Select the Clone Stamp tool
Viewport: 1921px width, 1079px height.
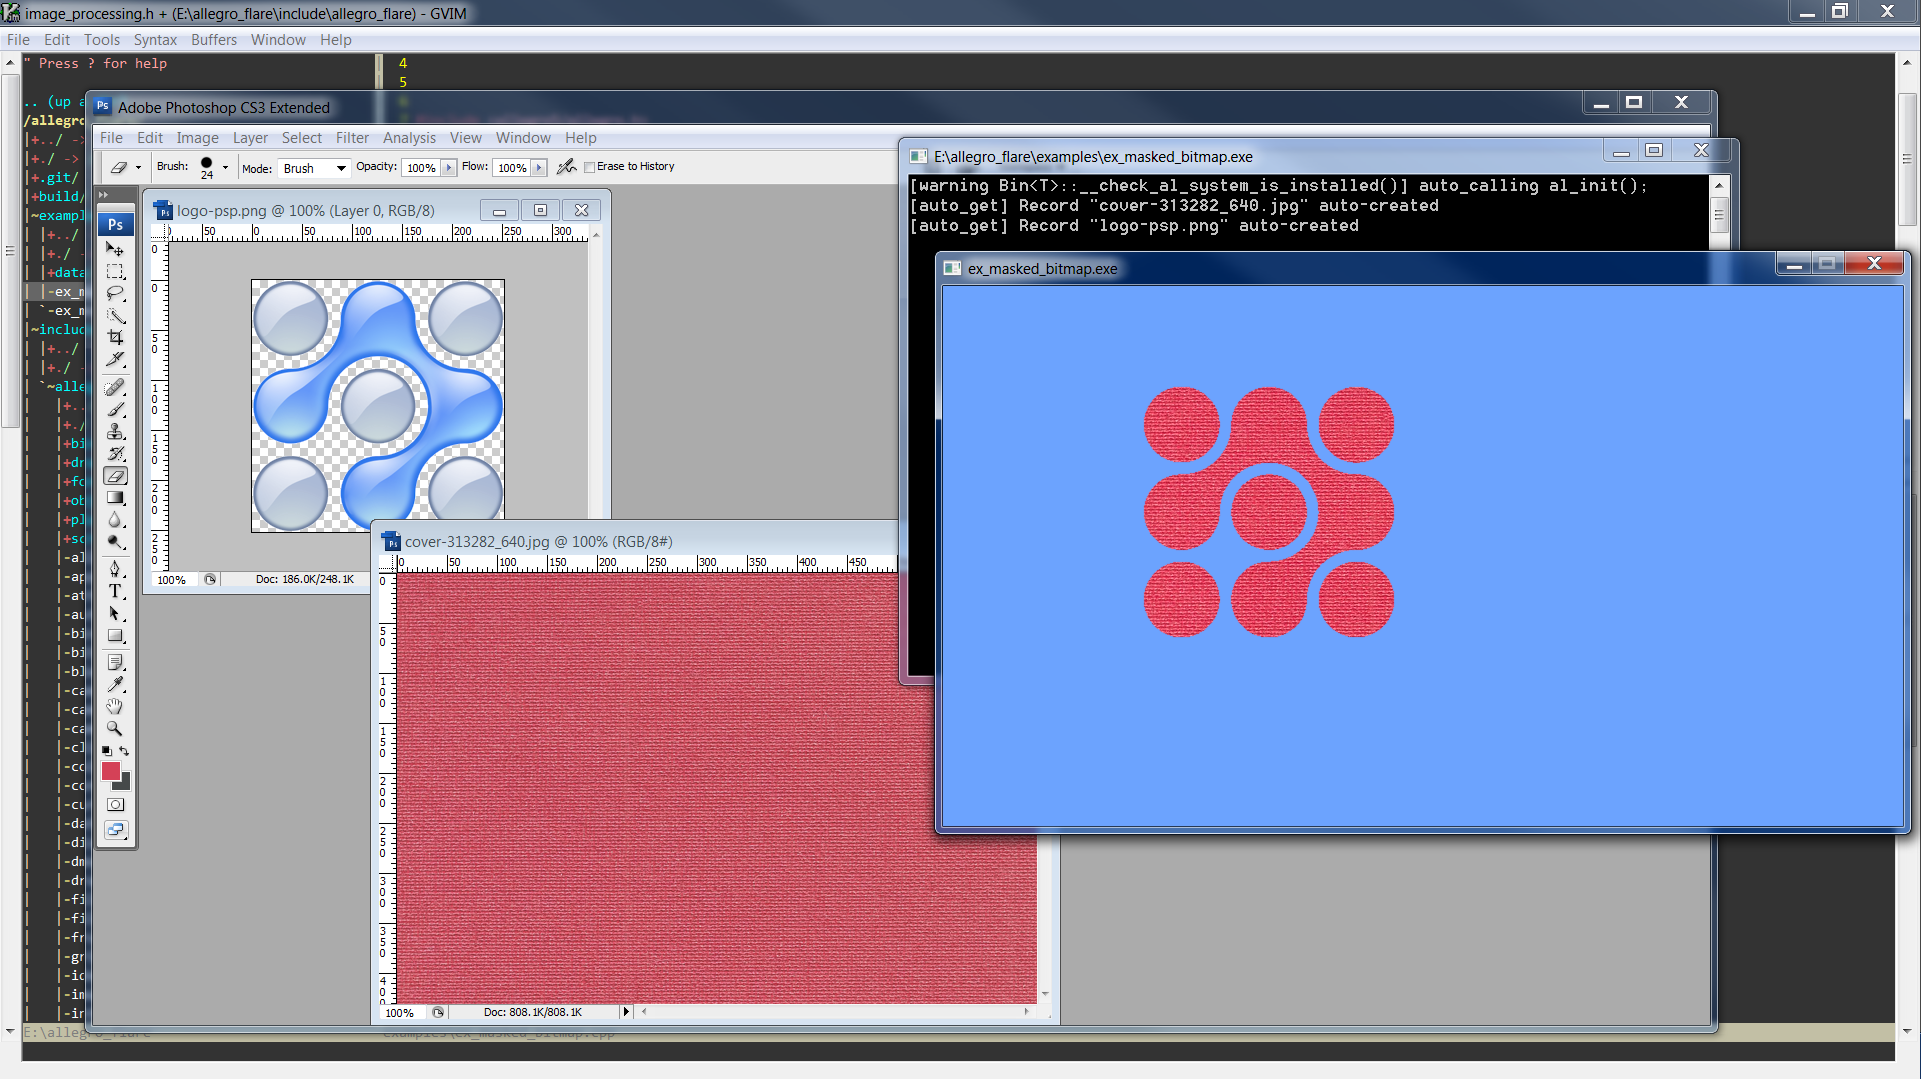tap(115, 431)
